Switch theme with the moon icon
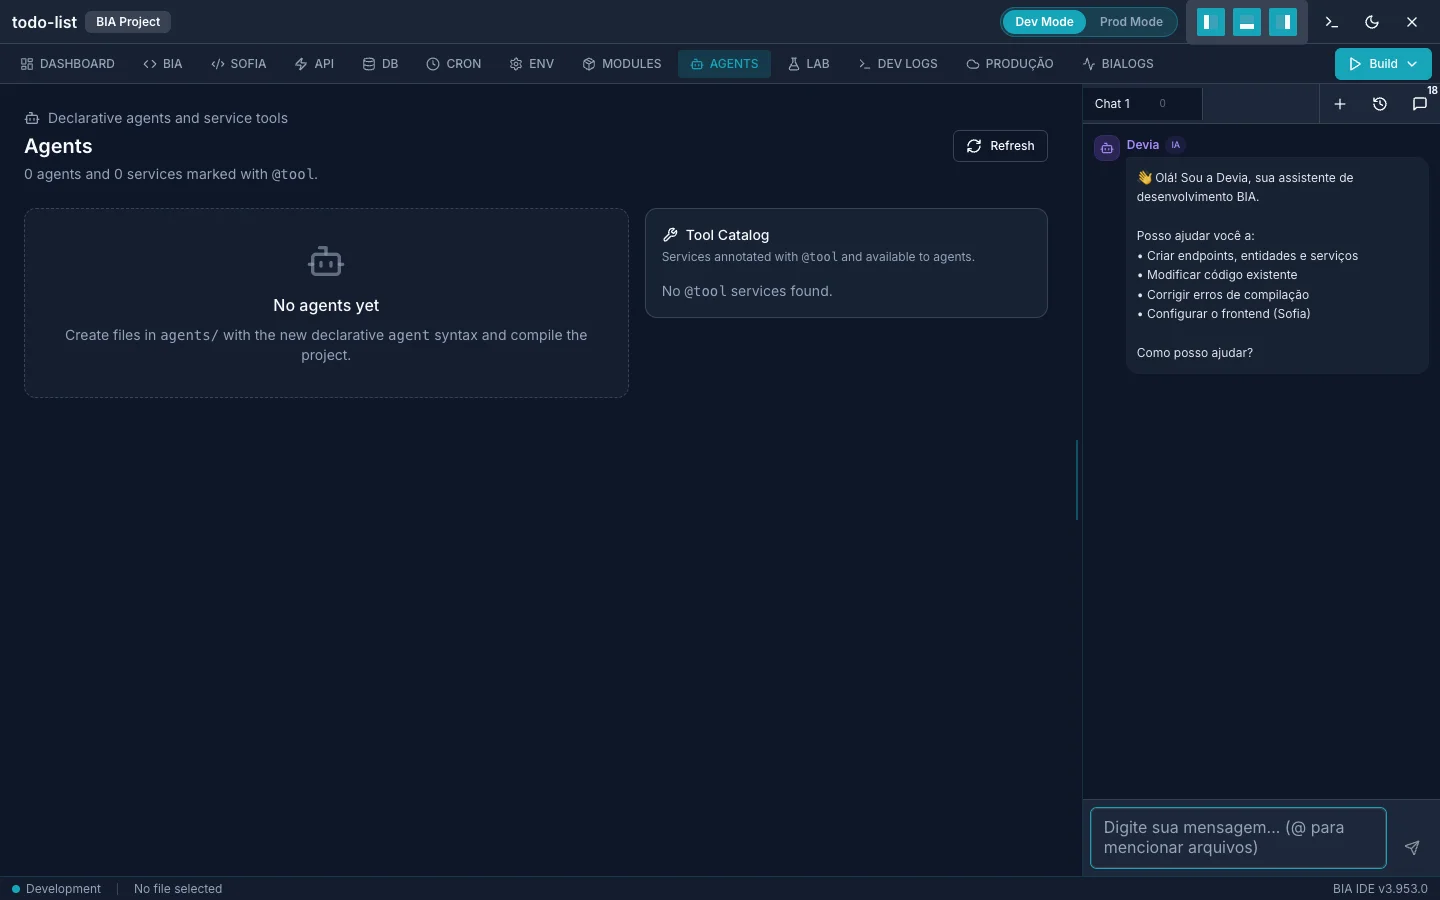Screen dimensions: 1440x900 (x=1372, y=22)
